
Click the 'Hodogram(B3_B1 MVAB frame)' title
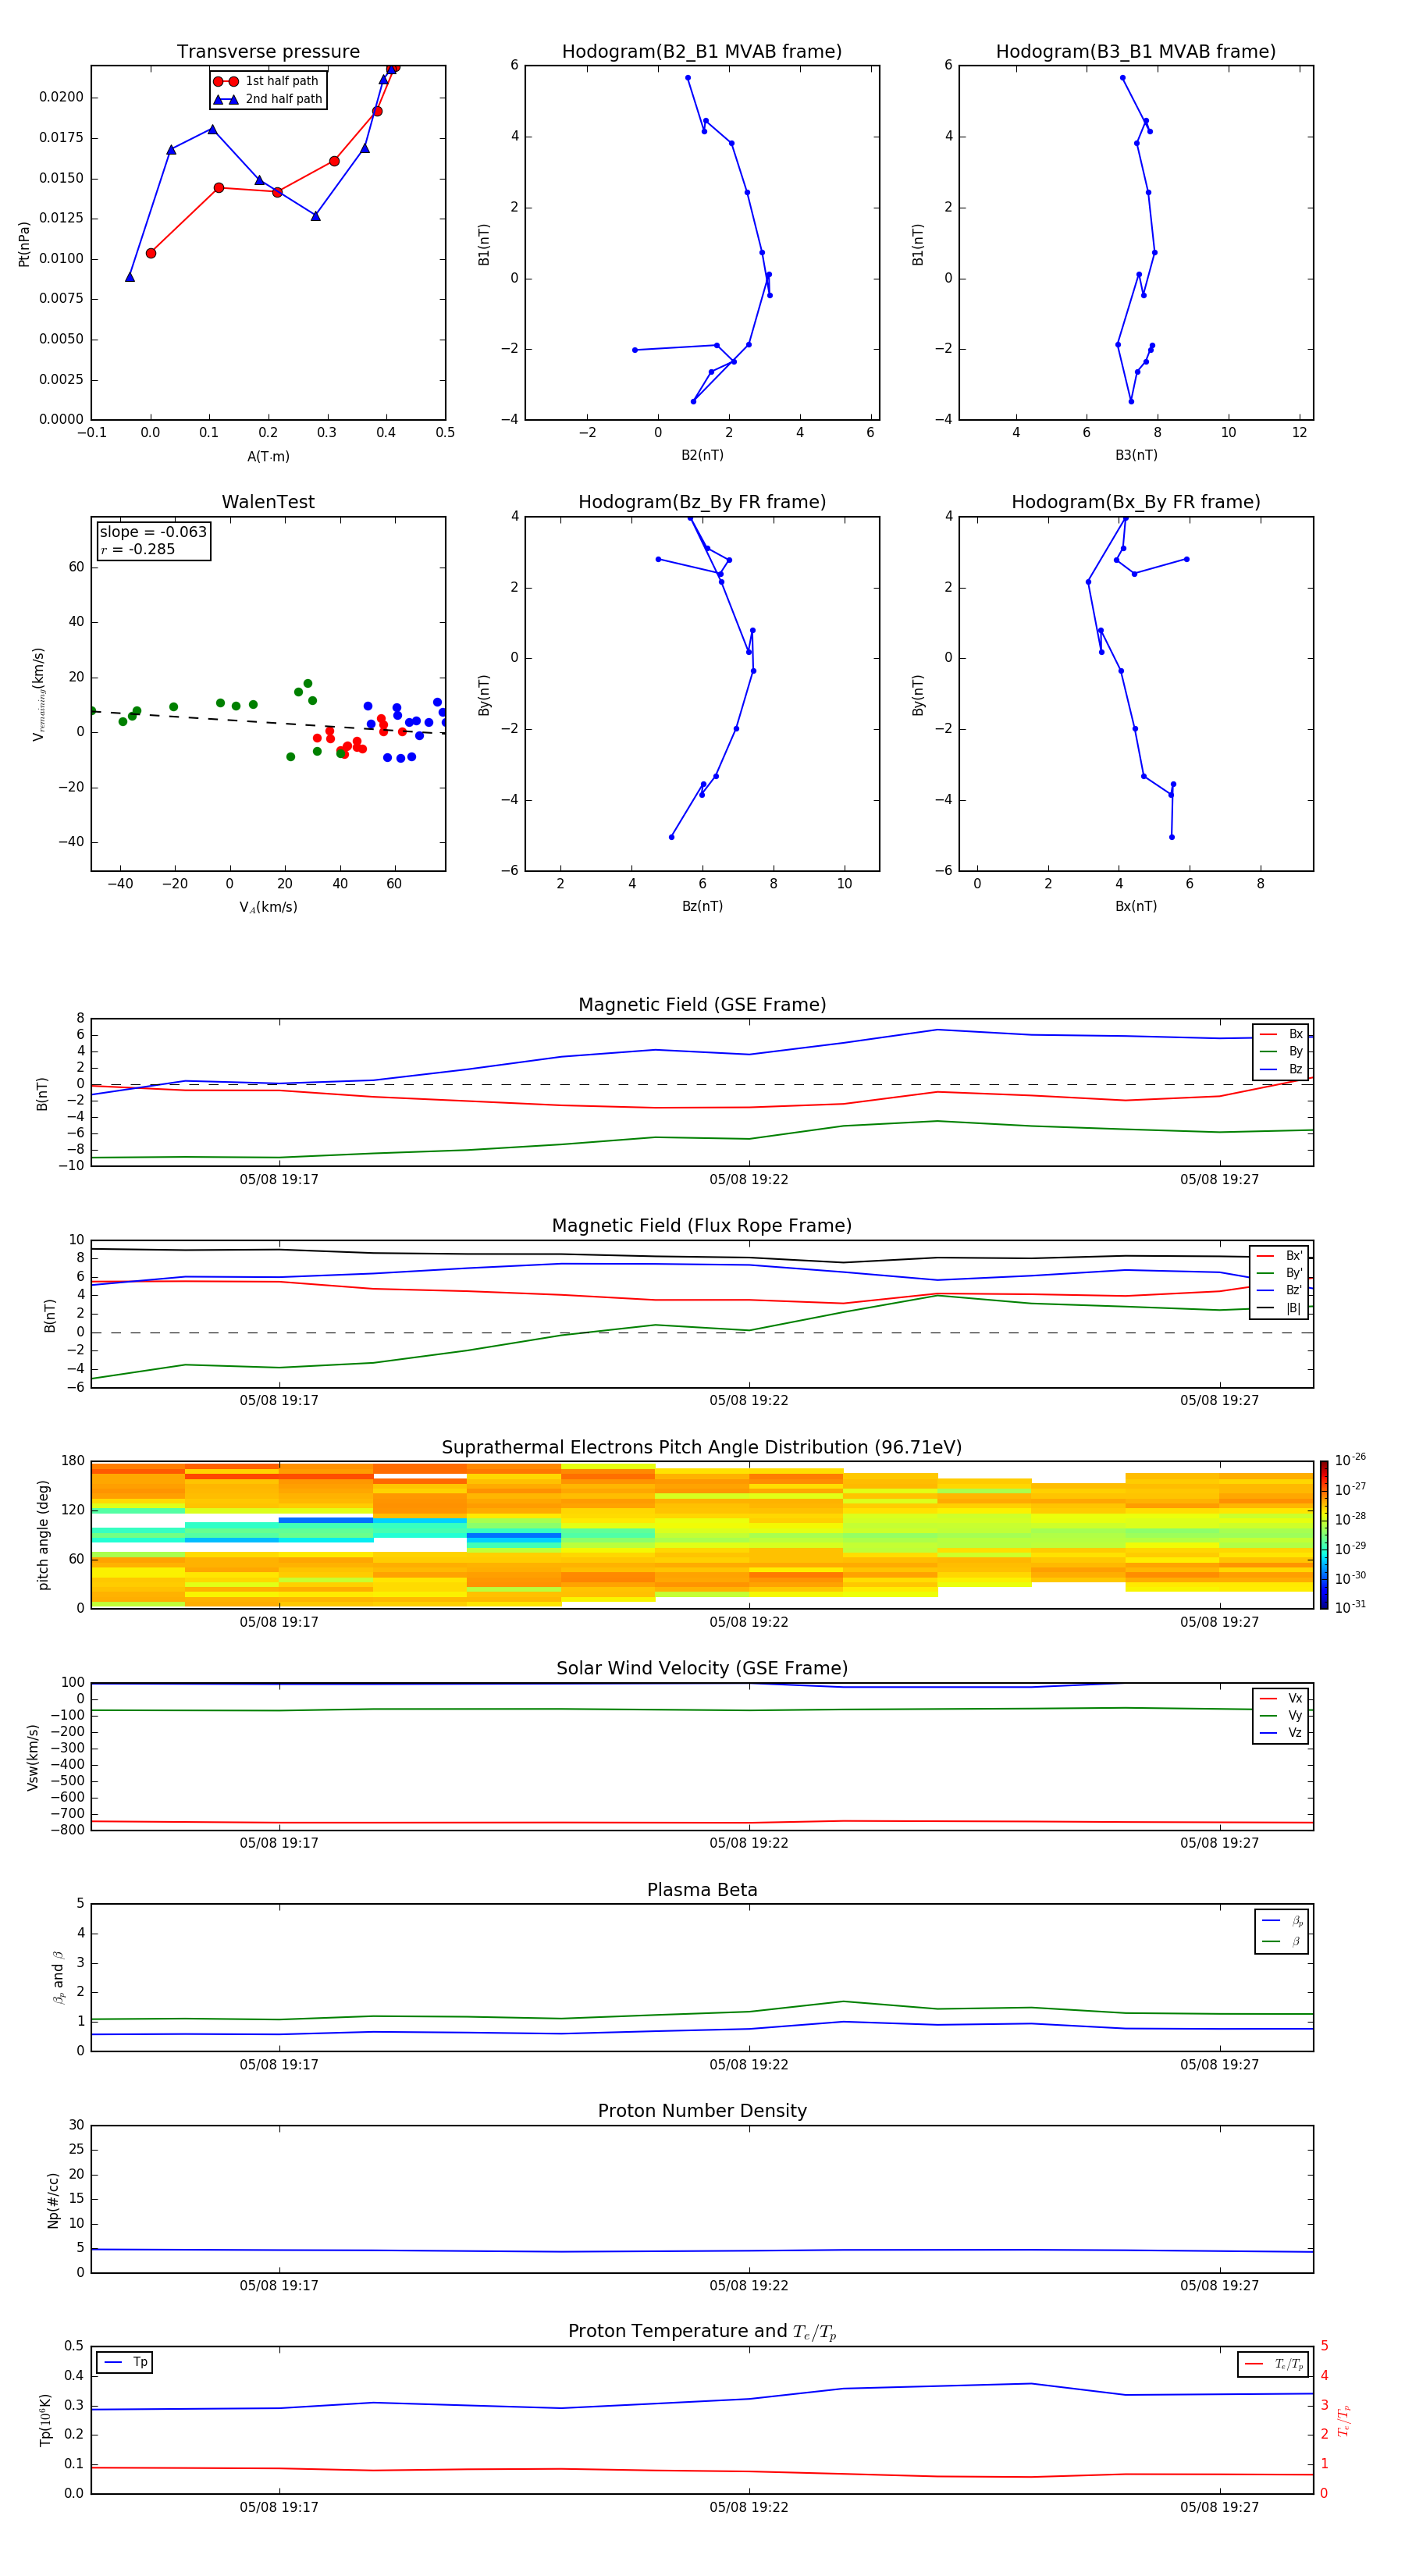1136,52
